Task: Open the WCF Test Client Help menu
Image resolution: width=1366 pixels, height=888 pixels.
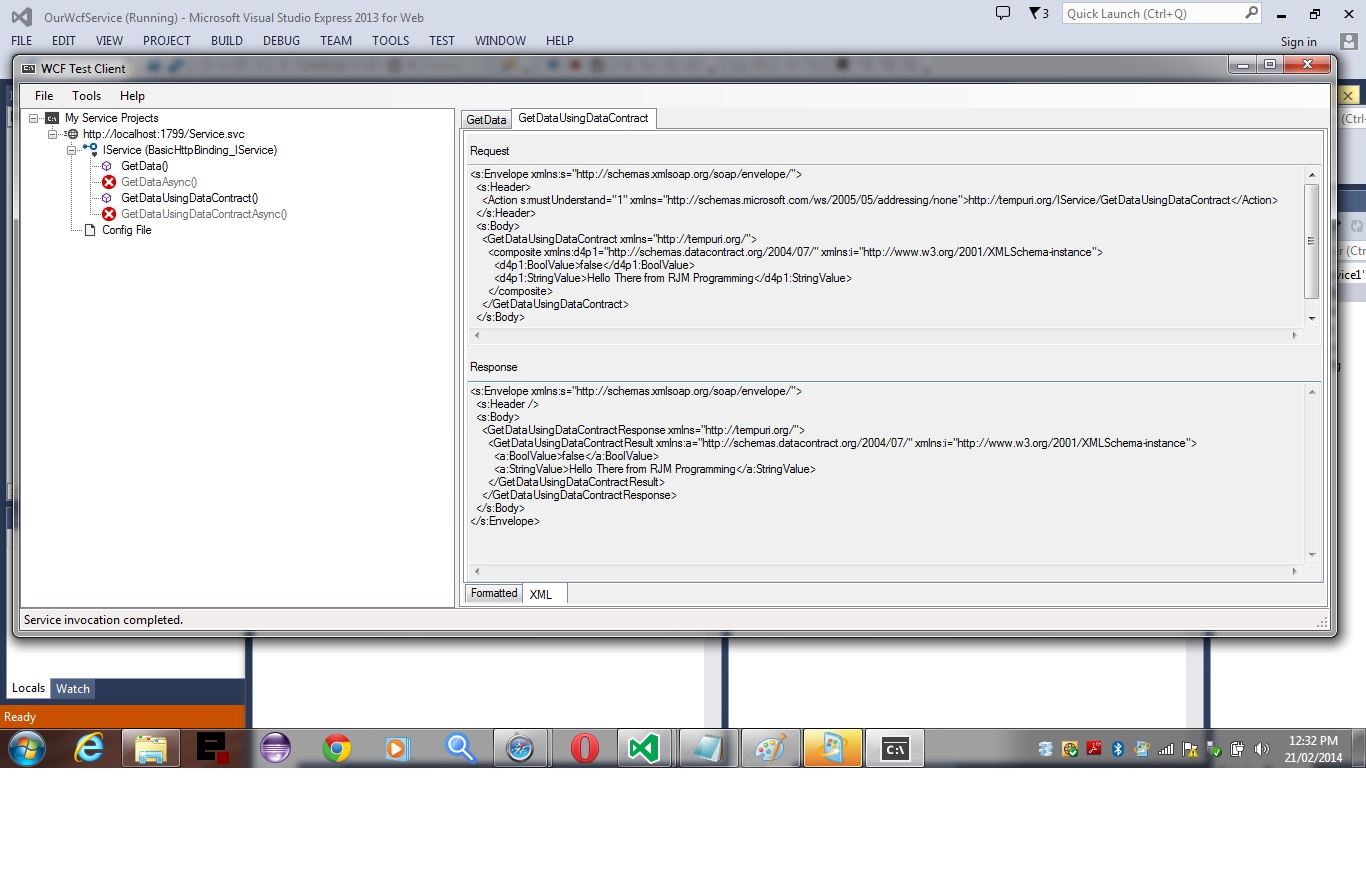Action: pos(132,96)
